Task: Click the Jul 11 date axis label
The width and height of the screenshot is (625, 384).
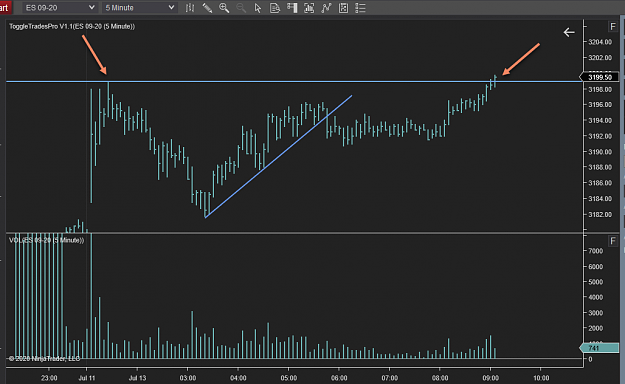Action: (87, 378)
